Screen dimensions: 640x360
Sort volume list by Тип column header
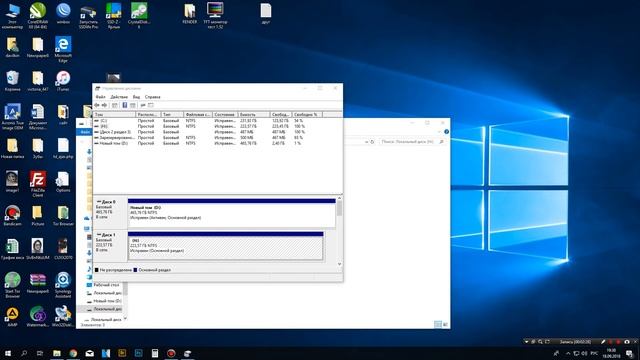tap(172, 115)
